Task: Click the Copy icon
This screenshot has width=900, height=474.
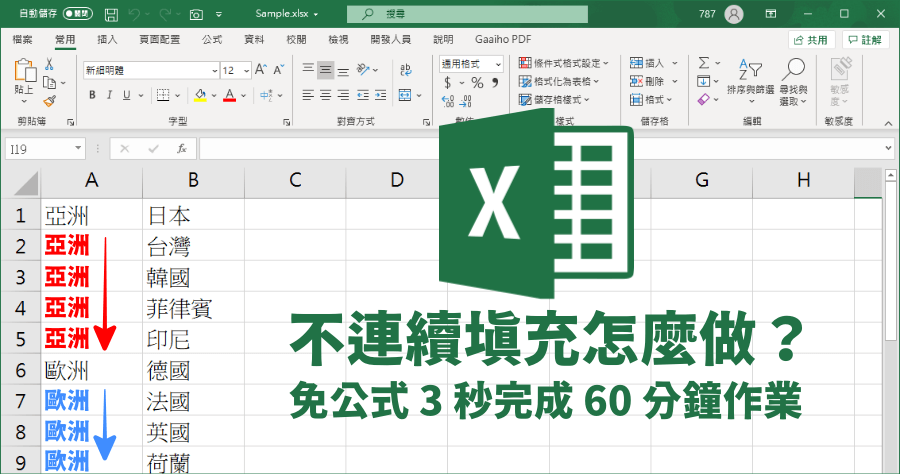Action: [50, 83]
